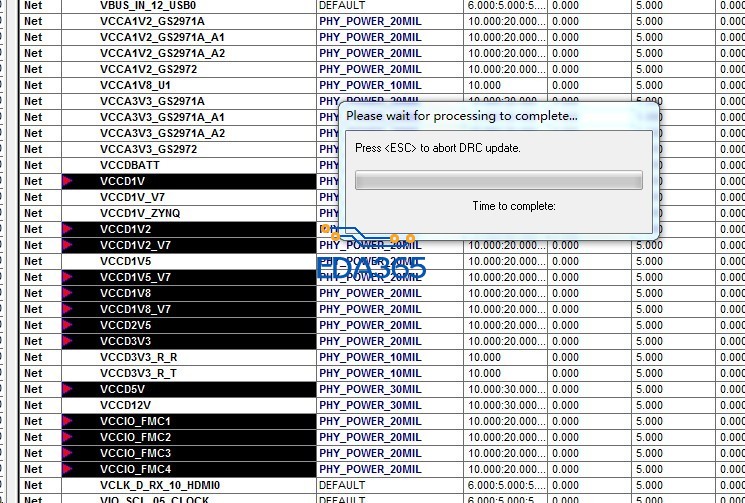Select the highlighted VCCD1V2_V7 net name
Viewport: 745px width, 503px height.
pyautogui.click(x=135, y=245)
